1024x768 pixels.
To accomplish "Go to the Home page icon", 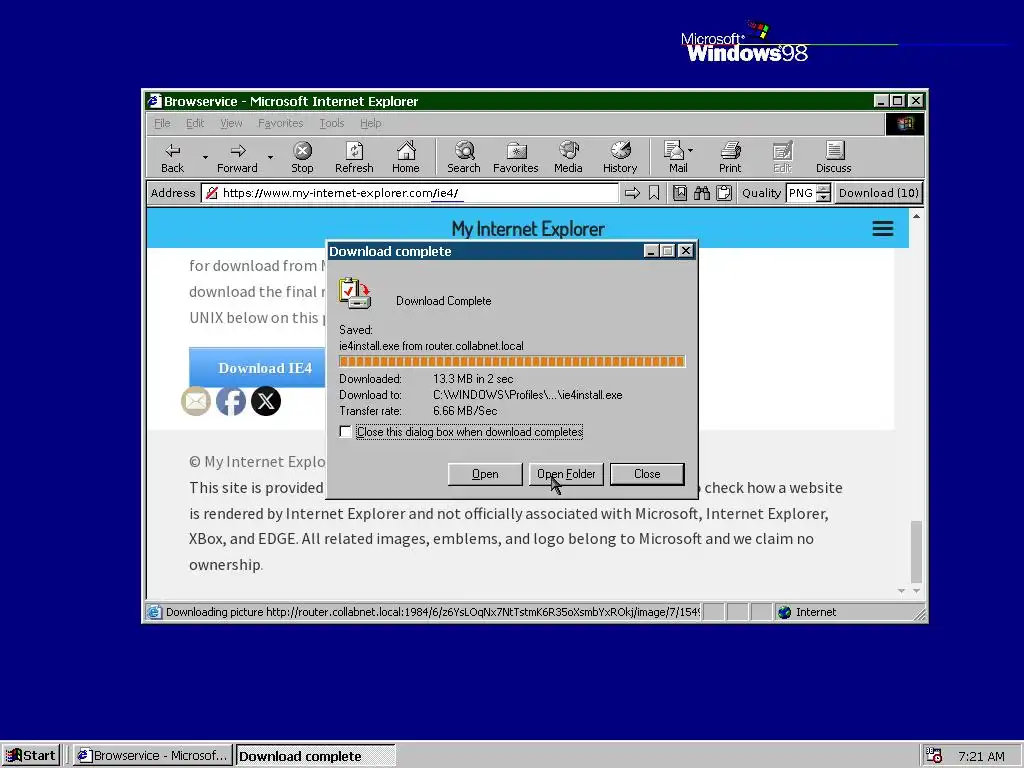I will click(x=406, y=157).
